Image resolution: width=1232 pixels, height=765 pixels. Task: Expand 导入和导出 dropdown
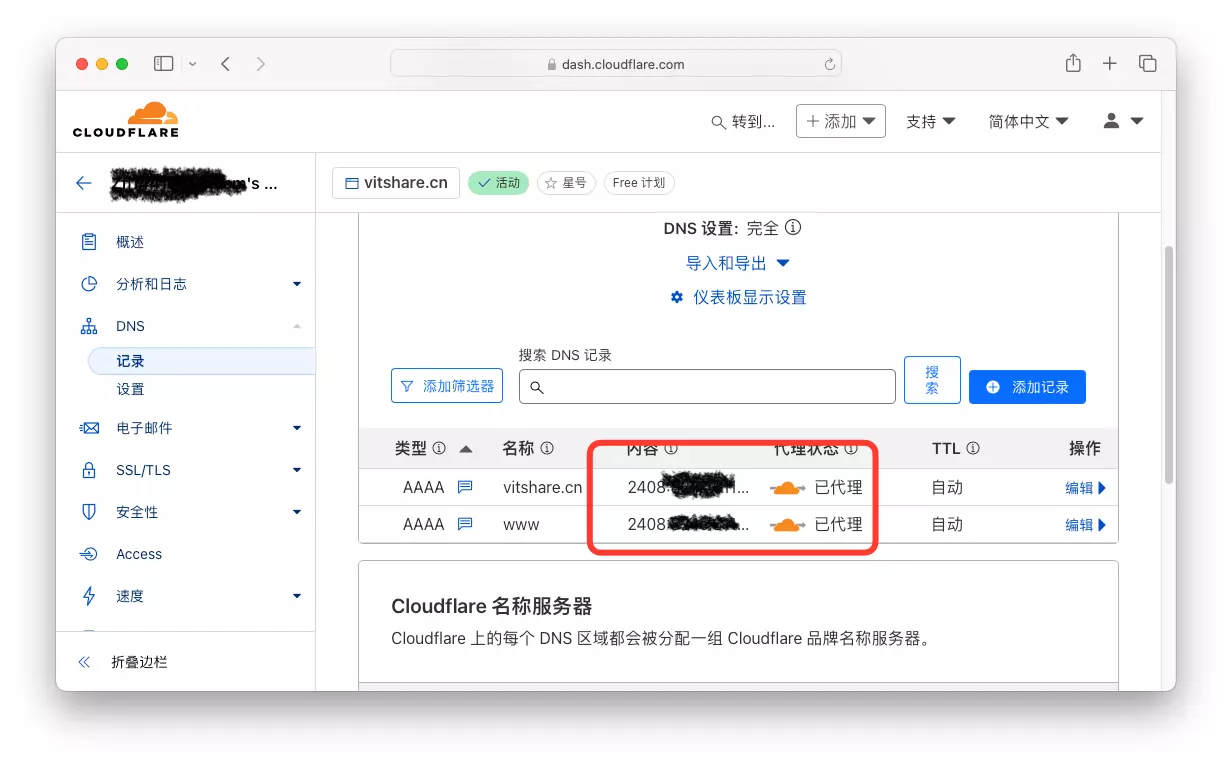738,263
